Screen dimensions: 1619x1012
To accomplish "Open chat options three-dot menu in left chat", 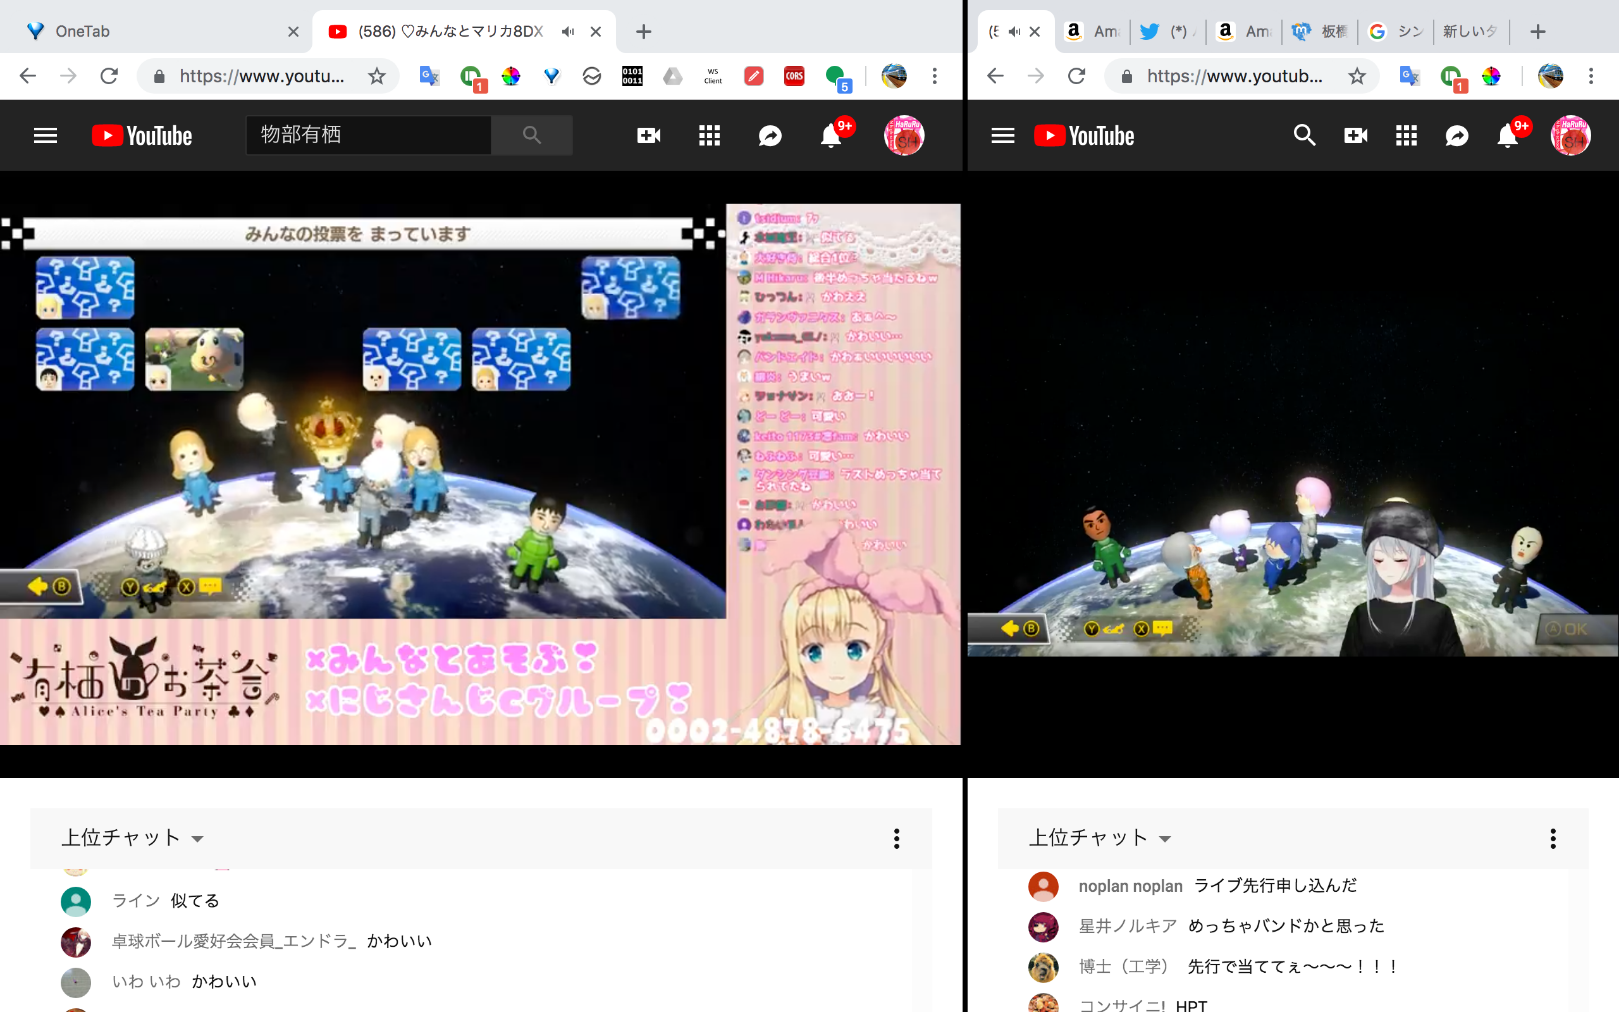I will point(896,838).
